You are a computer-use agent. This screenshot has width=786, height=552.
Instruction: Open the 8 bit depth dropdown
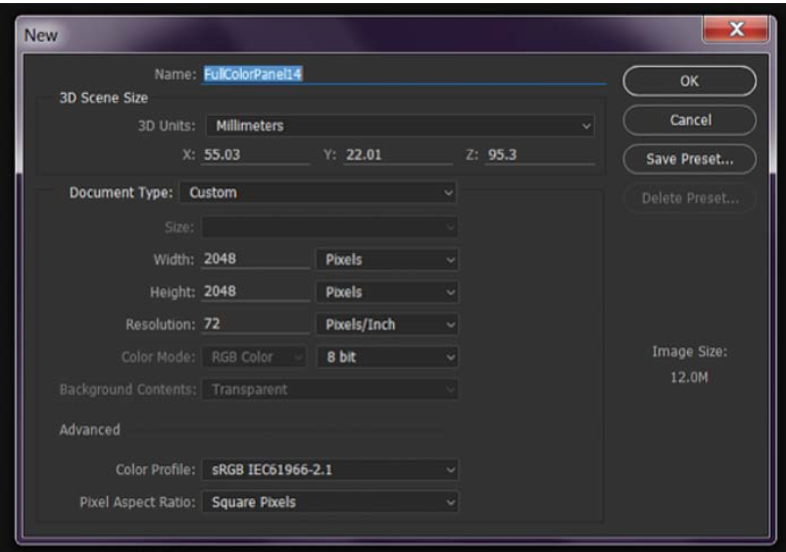pyautogui.click(x=387, y=357)
